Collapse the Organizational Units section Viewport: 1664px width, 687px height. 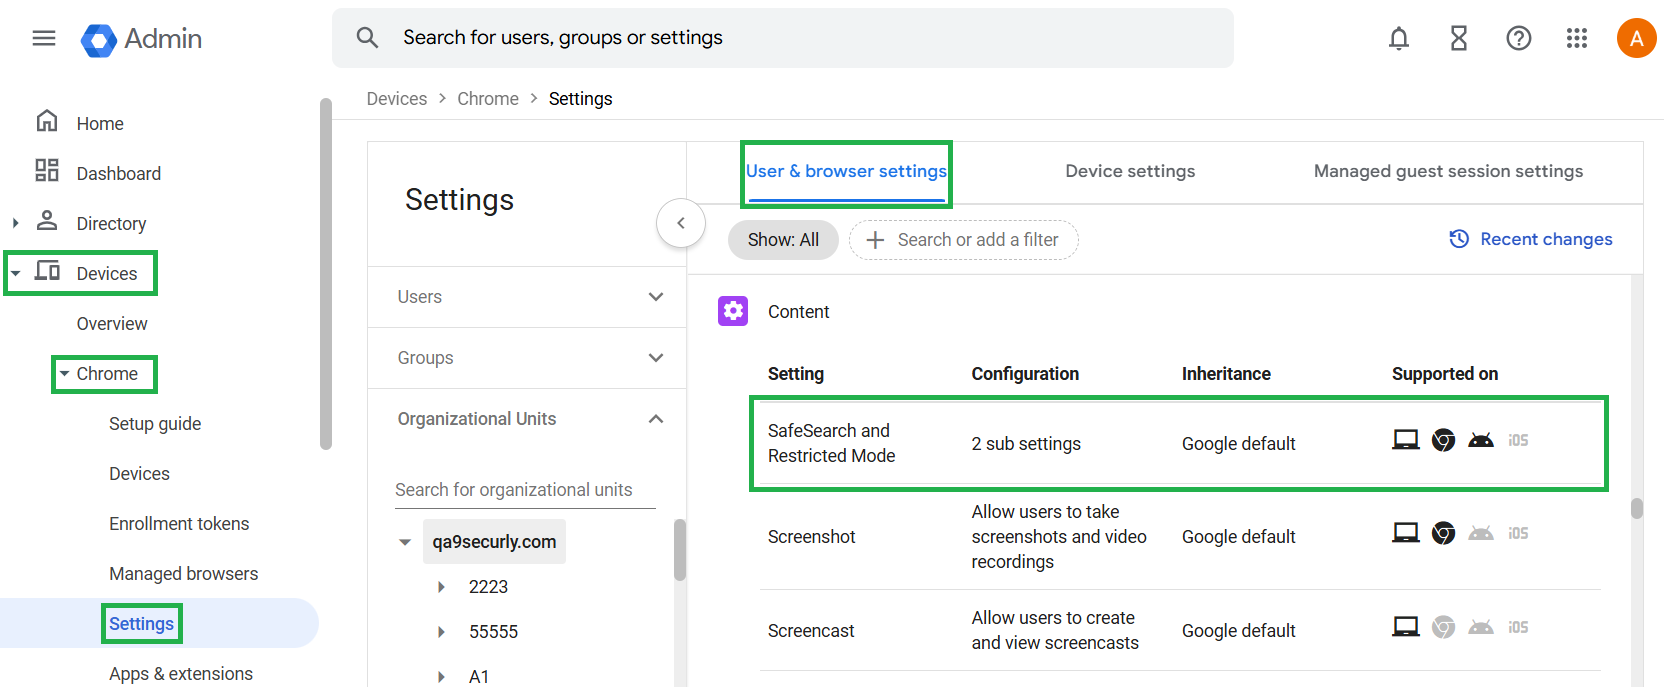[656, 419]
